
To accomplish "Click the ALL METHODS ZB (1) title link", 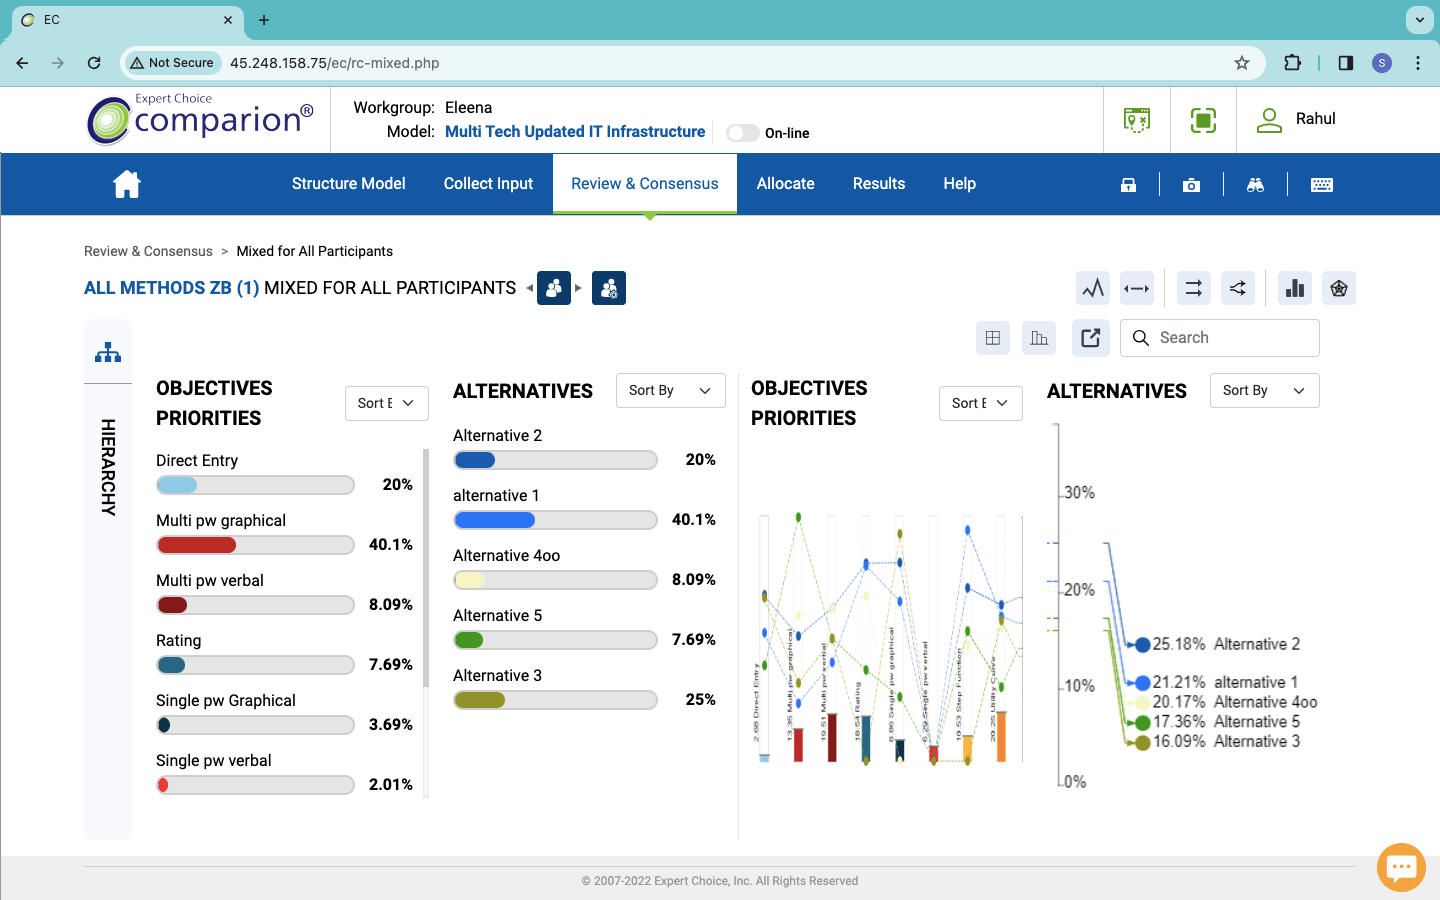I will 172,288.
